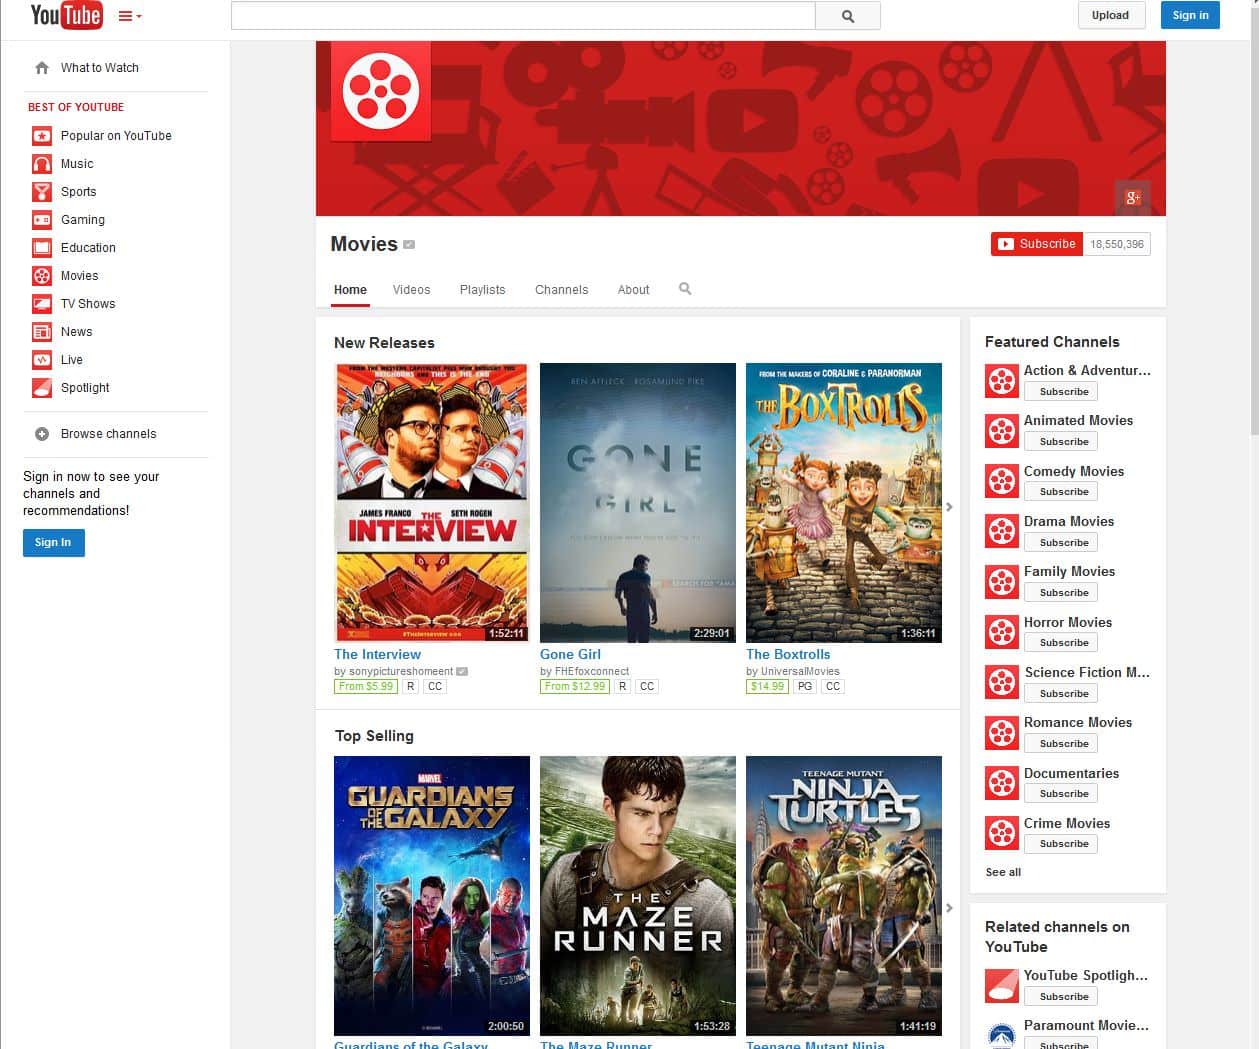The height and width of the screenshot is (1049, 1259).
Task: Select Popular on YouTube icon
Action: 42,136
